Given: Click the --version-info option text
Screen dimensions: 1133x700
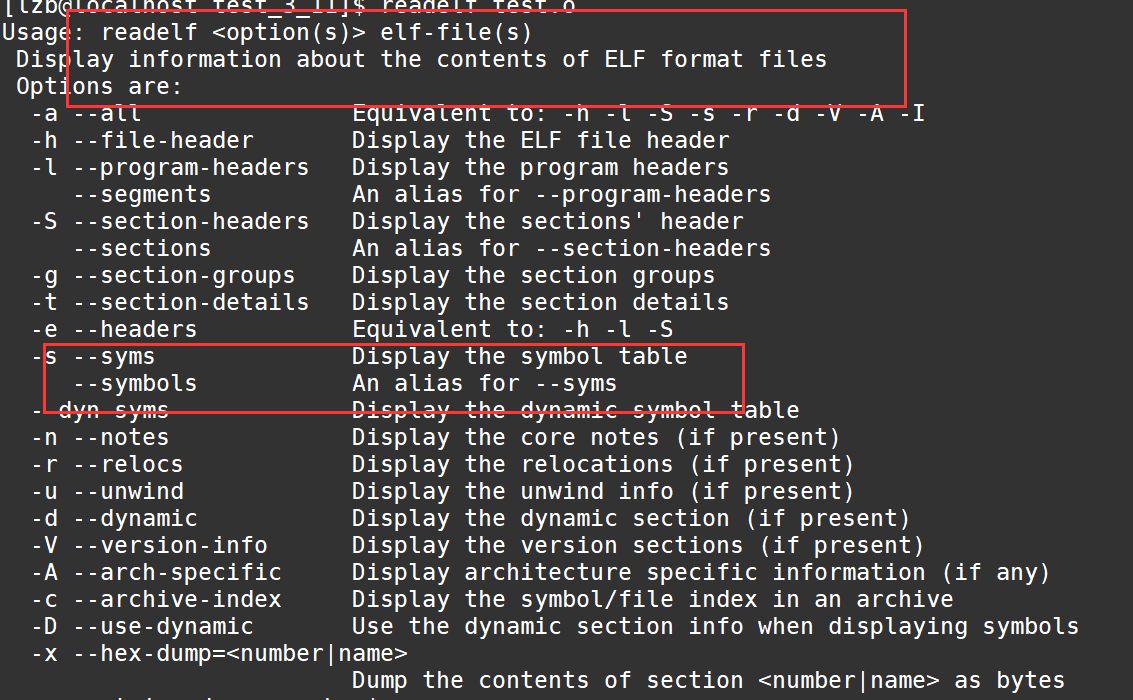Looking at the screenshot, I should coord(169,545).
